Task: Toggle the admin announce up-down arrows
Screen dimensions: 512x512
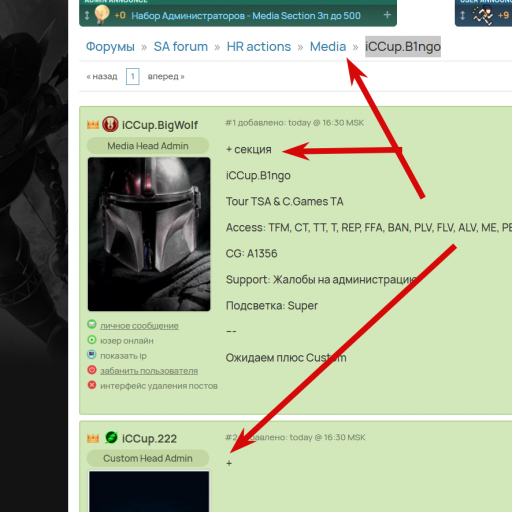Action: [x=87, y=16]
